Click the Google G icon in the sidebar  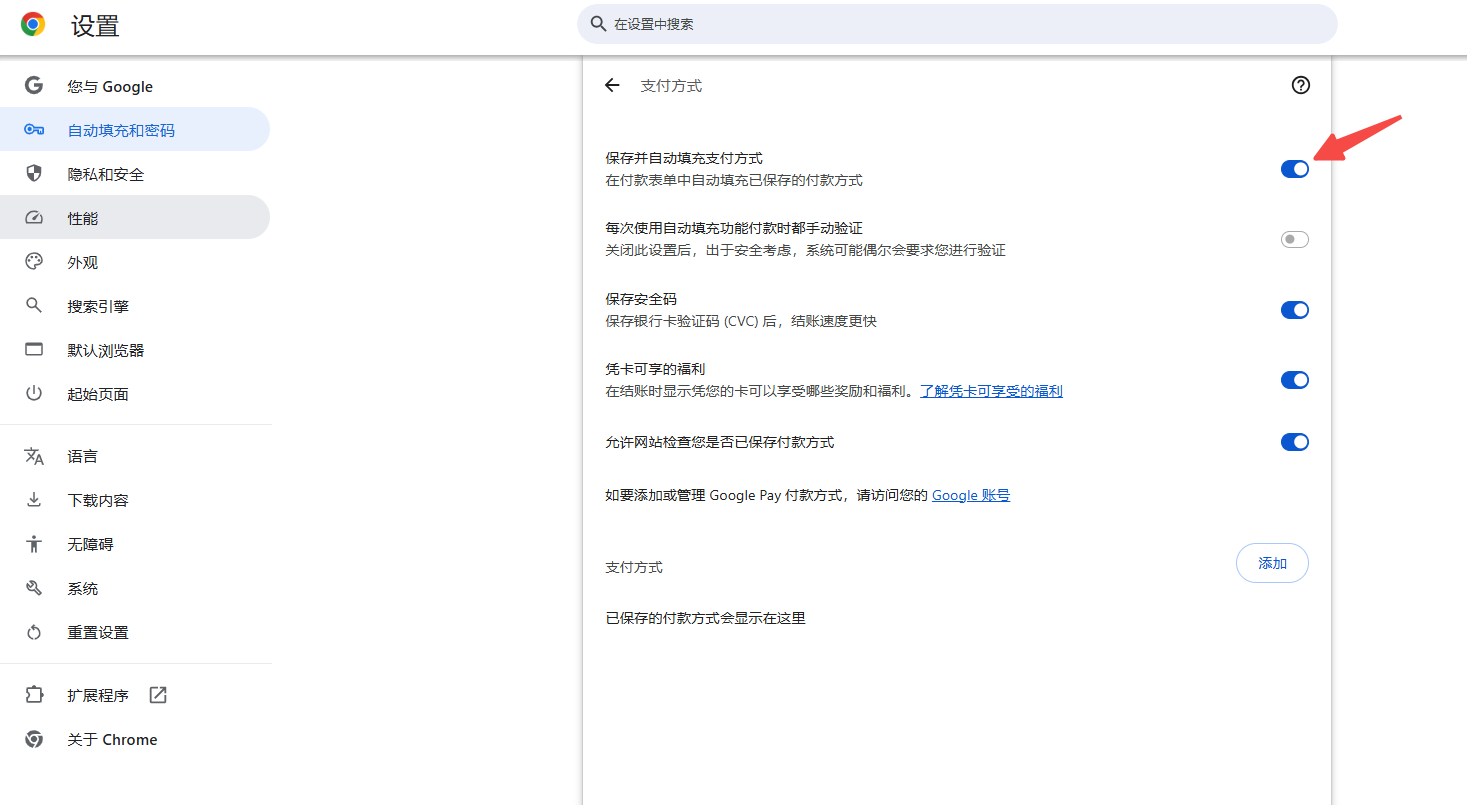[34, 86]
